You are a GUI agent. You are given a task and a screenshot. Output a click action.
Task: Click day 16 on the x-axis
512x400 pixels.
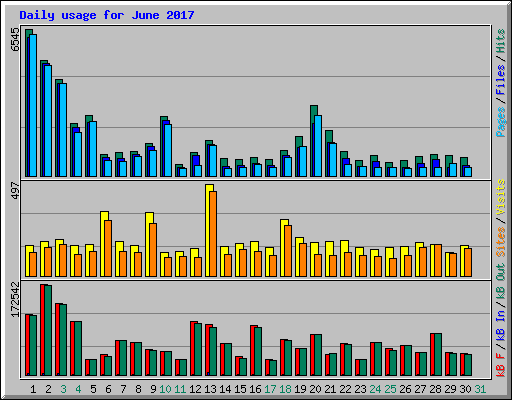[x=255, y=389]
